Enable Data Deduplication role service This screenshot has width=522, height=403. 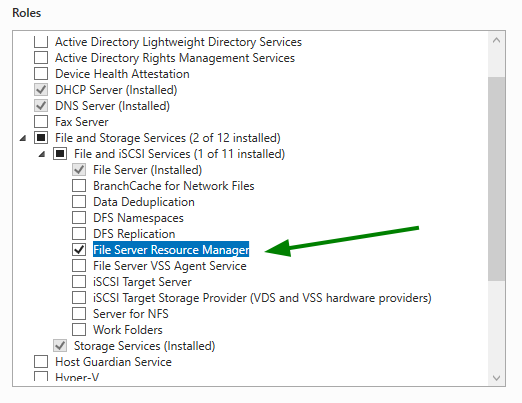(79, 202)
